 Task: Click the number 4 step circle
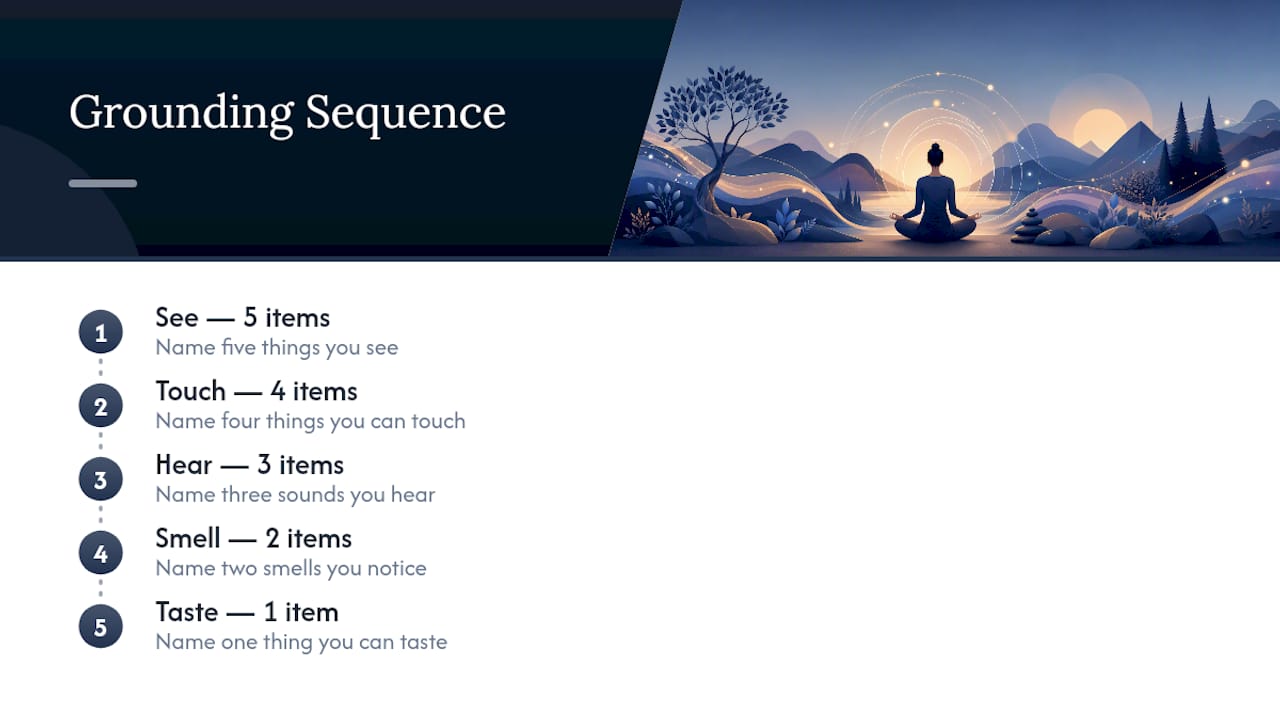coord(101,553)
